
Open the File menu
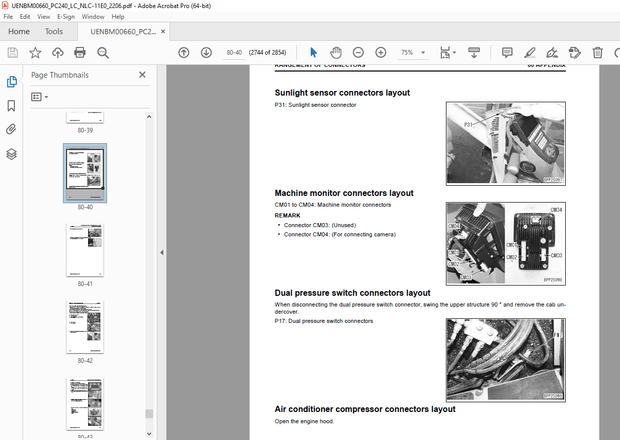8,17
